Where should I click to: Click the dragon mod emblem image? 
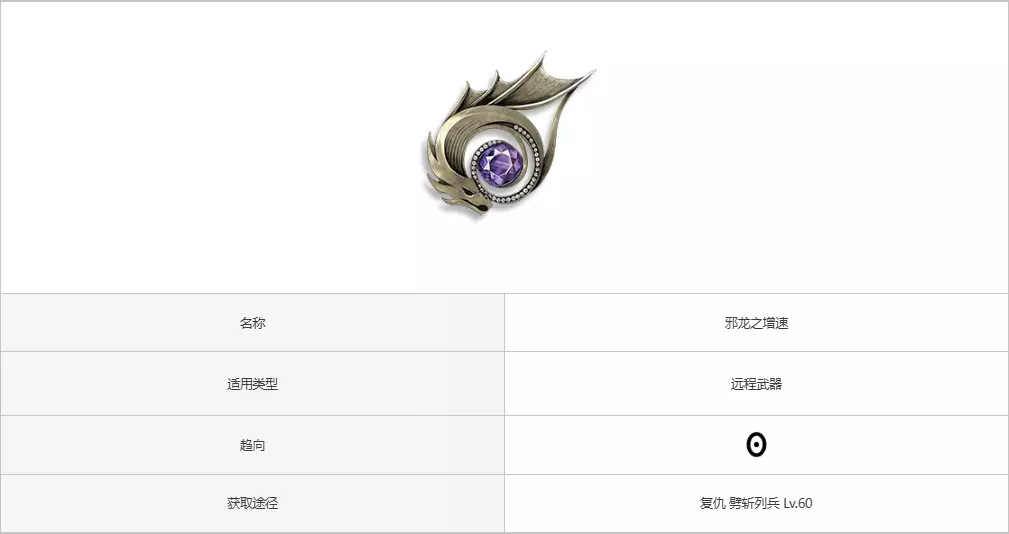click(508, 133)
